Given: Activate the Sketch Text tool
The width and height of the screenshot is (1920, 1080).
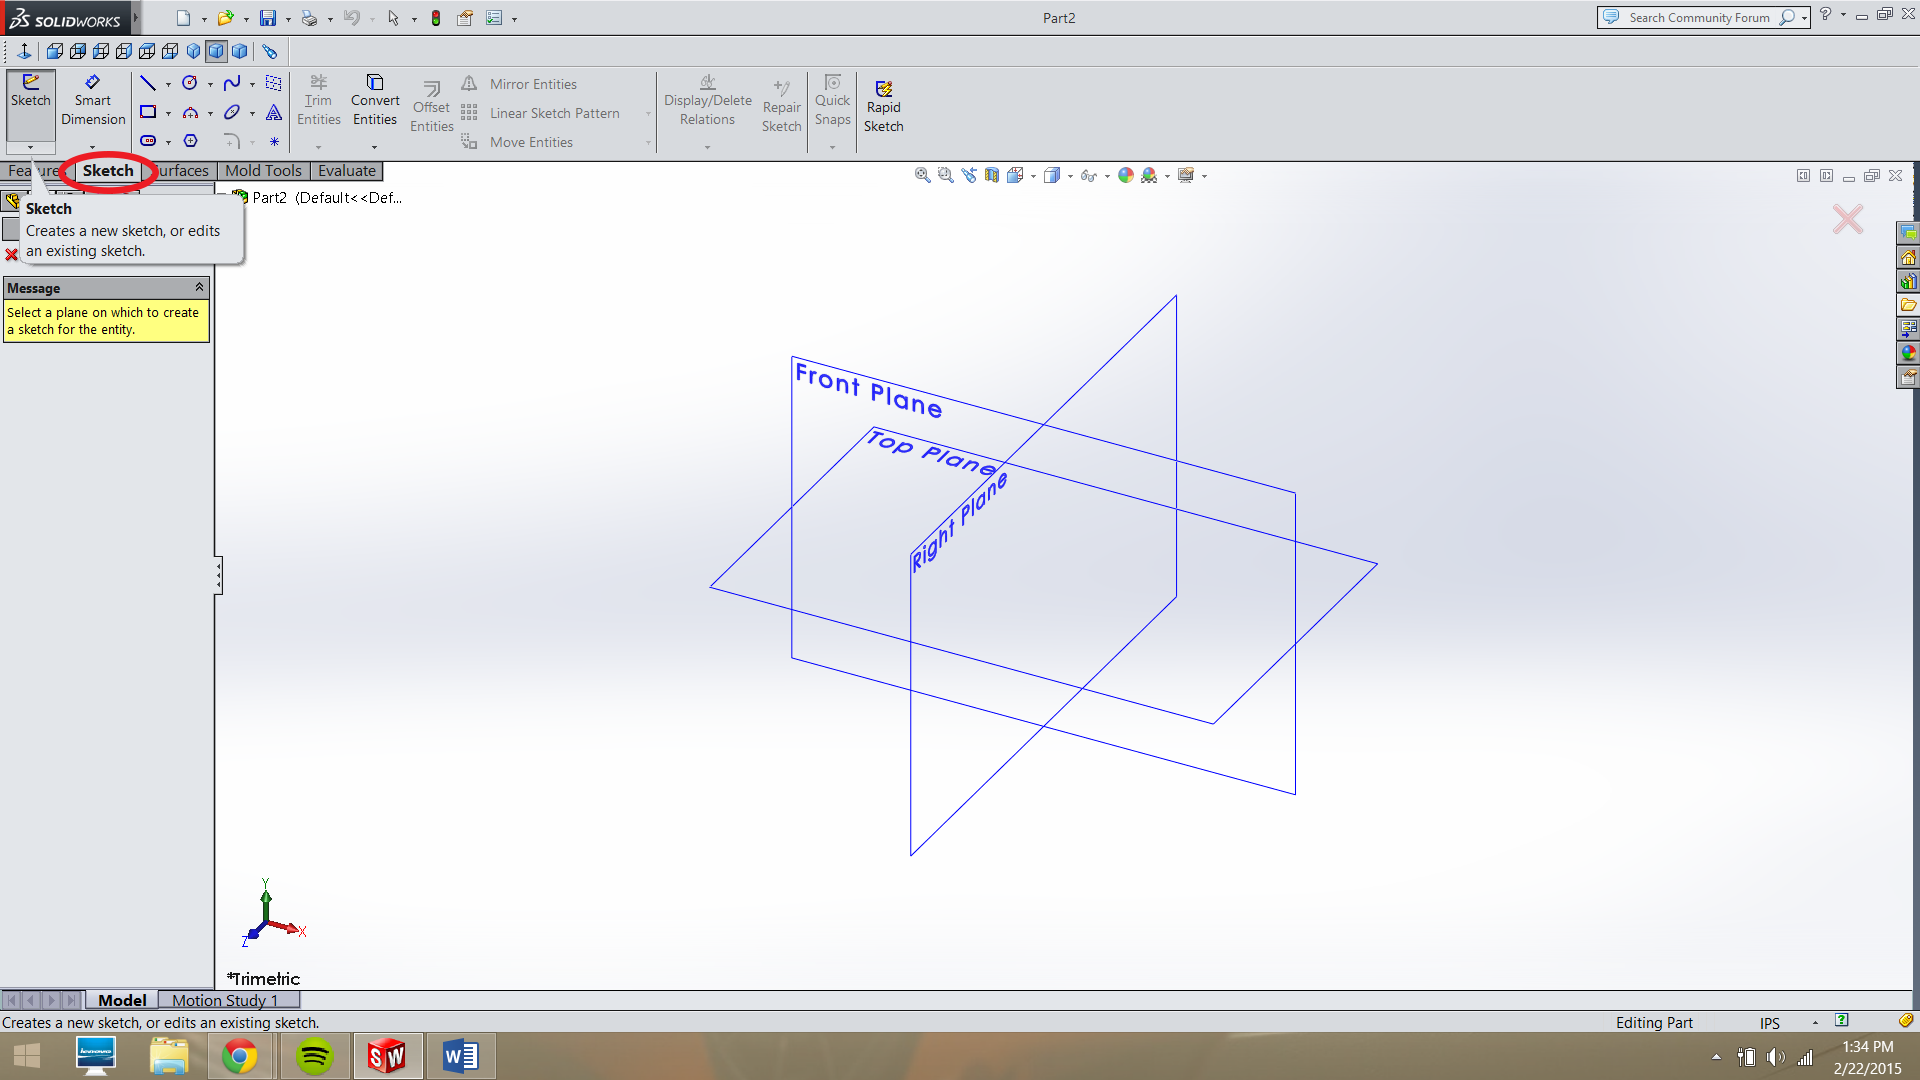Looking at the screenshot, I should pos(273,112).
